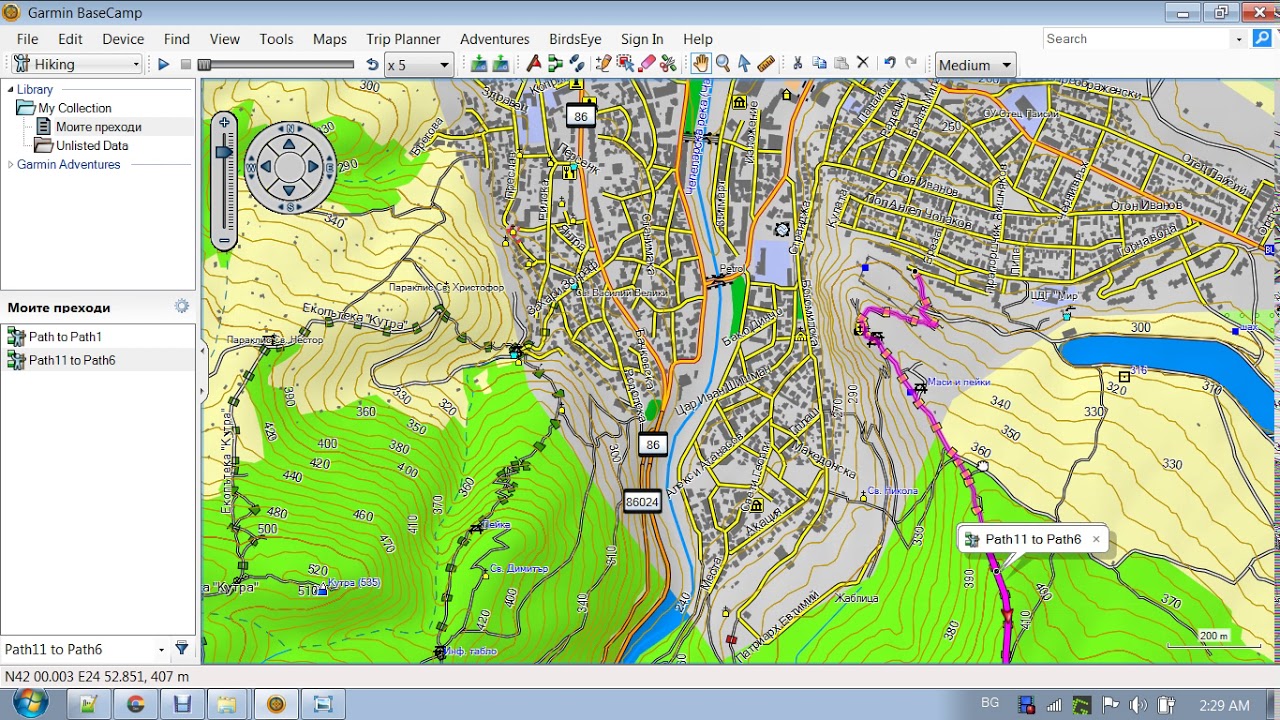Select Path11 to Path6 route in list
Viewport: 1280px width, 720px height.
pyautogui.click(x=72, y=360)
